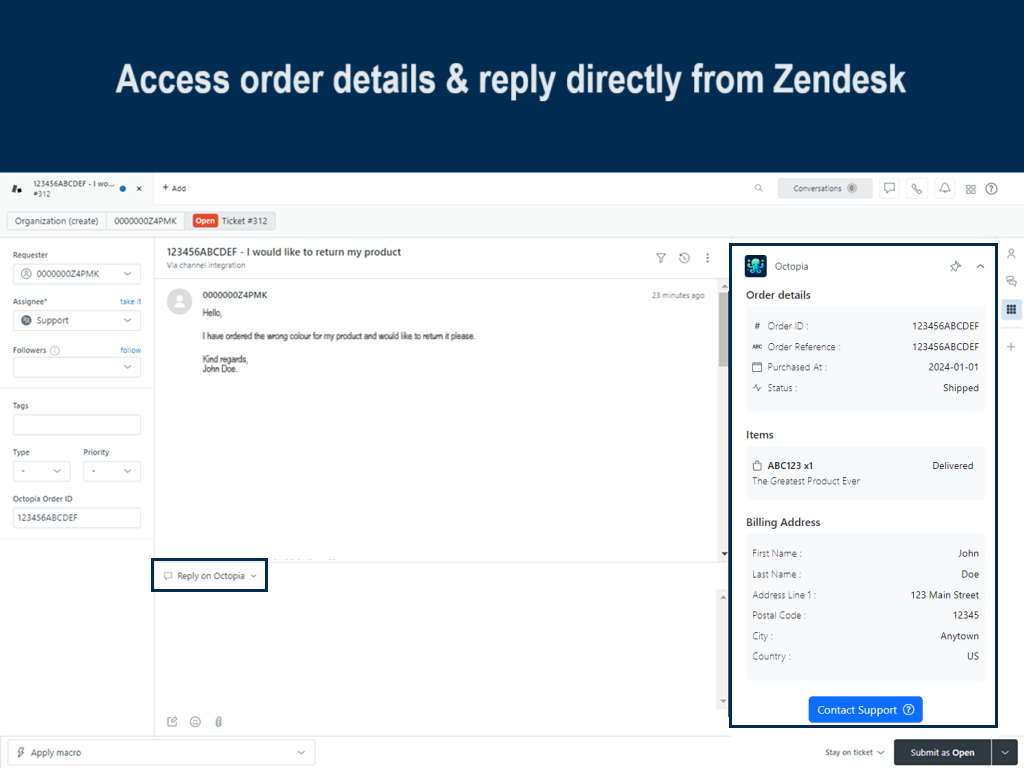This screenshot has height=768, width=1024.
Task: Click the conversation vertical scrollbar
Action: pyautogui.click(x=723, y=330)
